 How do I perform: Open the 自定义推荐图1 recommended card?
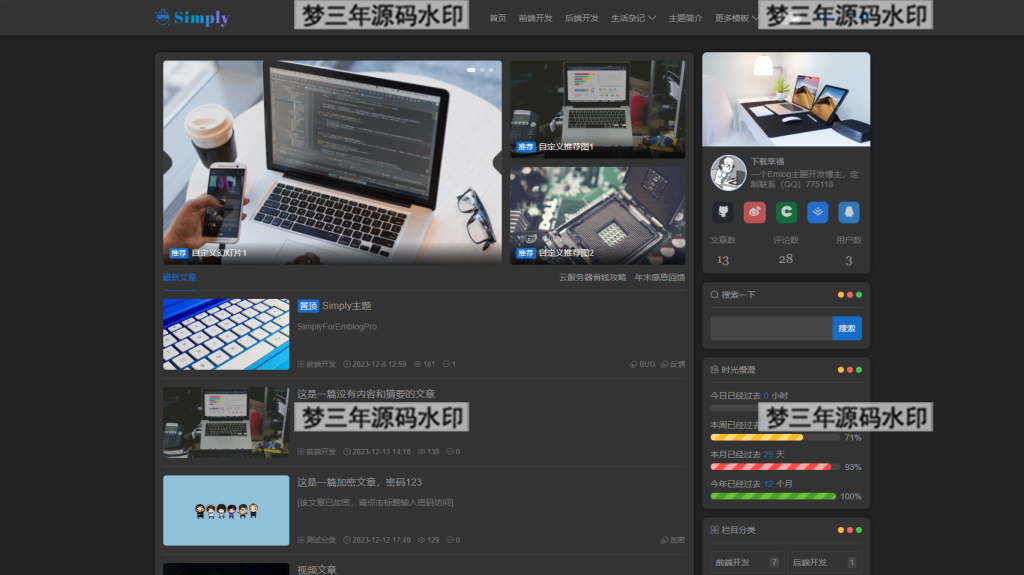pyautogui.click(x=598, y=109)
